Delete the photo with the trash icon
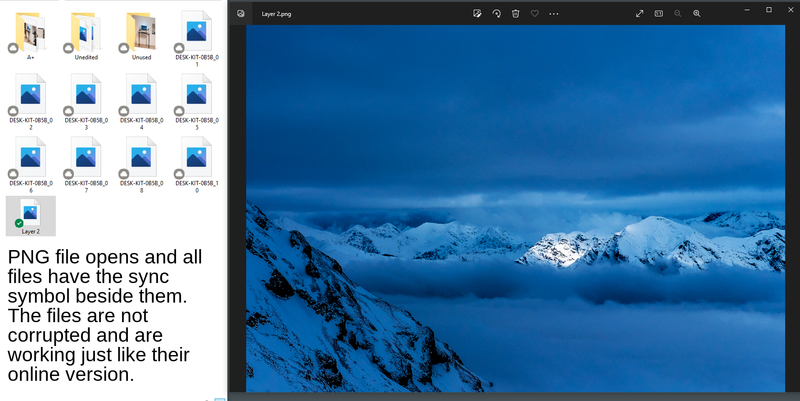 [x=516, y=13]
